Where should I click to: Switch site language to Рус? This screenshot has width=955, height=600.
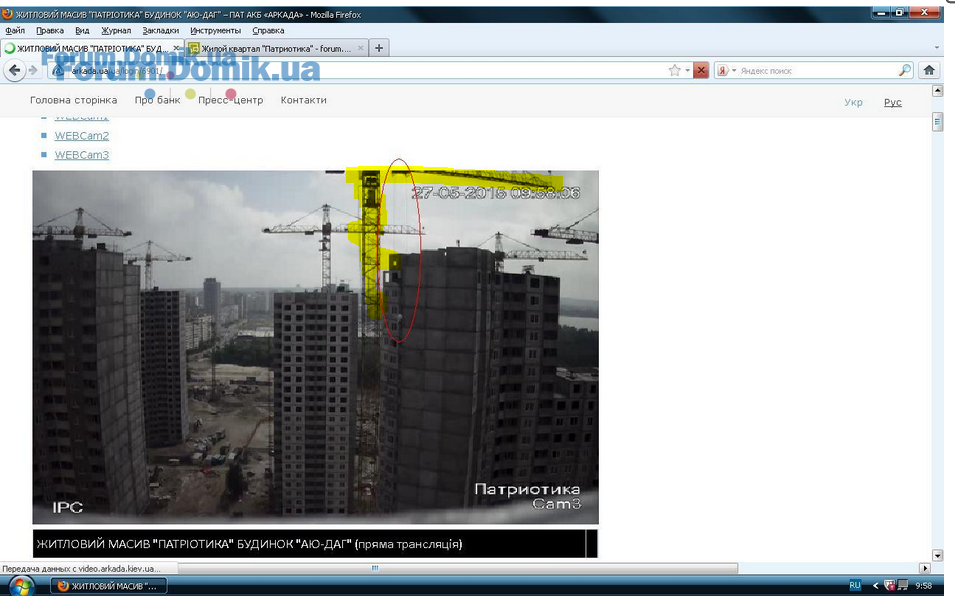coord(893,102)
